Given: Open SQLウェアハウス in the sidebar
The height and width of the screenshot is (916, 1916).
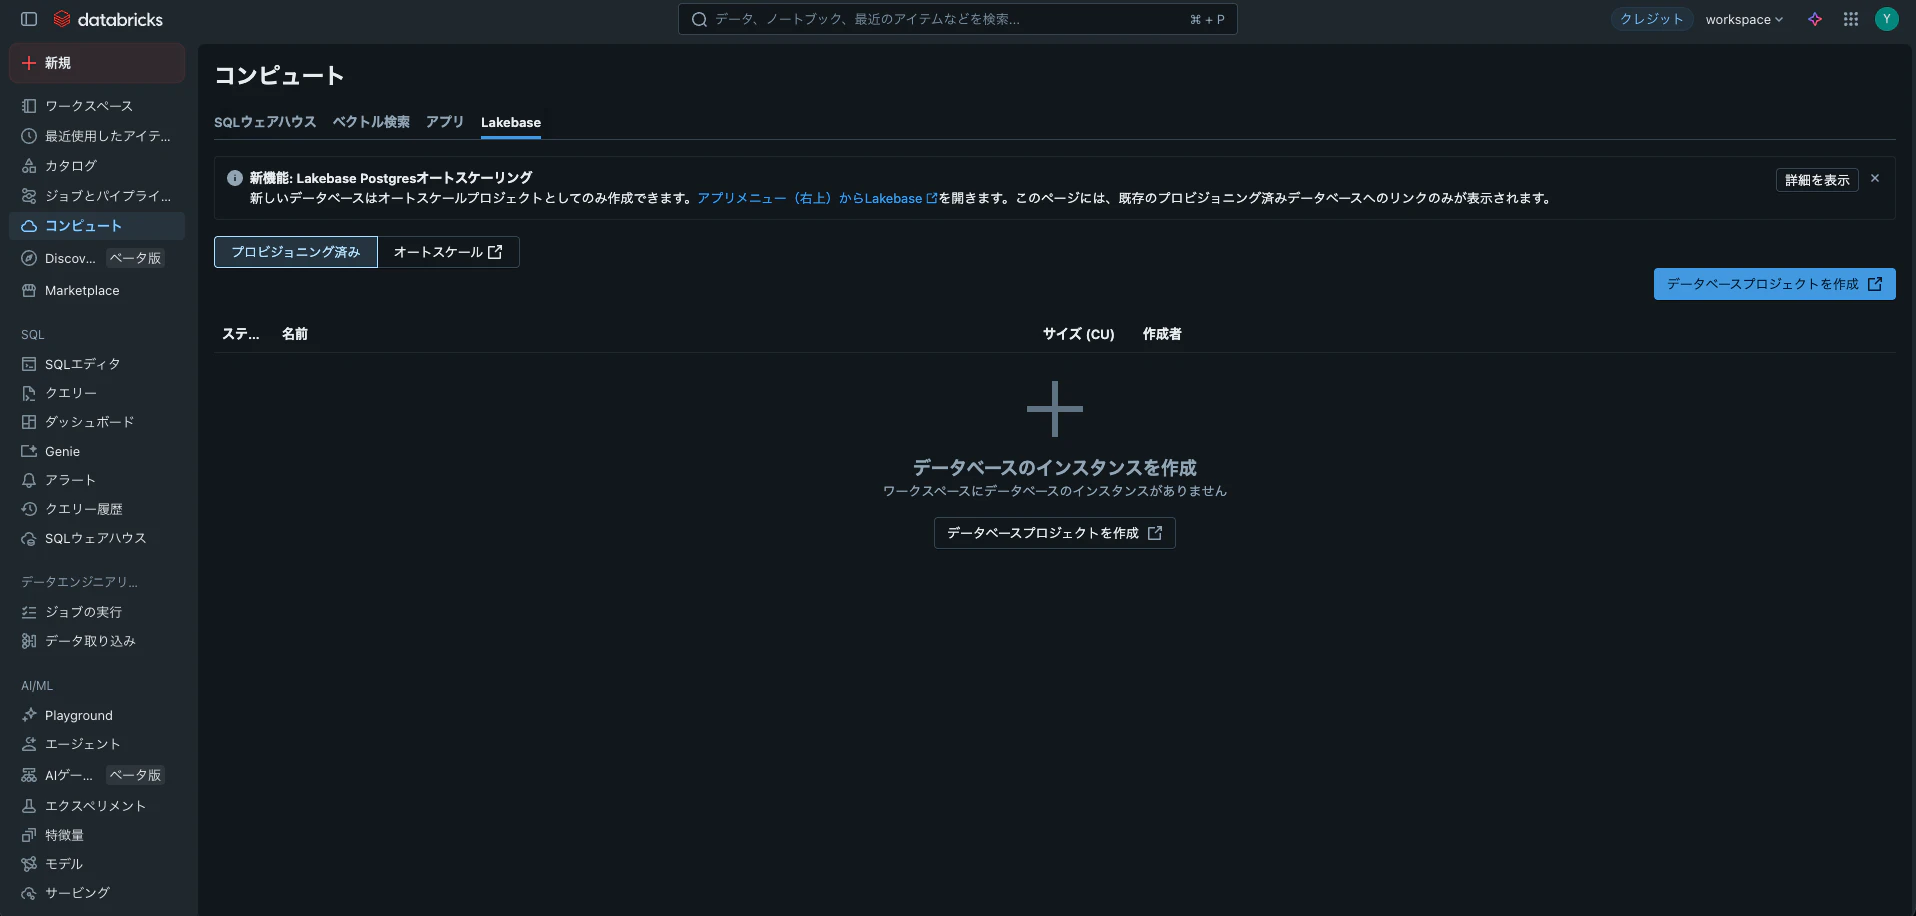Looking at the screenshot, I should pos(97,538).
